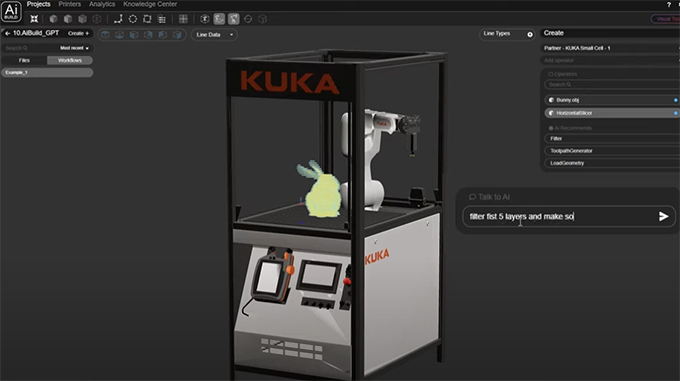Select the wireframe cube display icon
680x381 pixels.
pos(97,19)
